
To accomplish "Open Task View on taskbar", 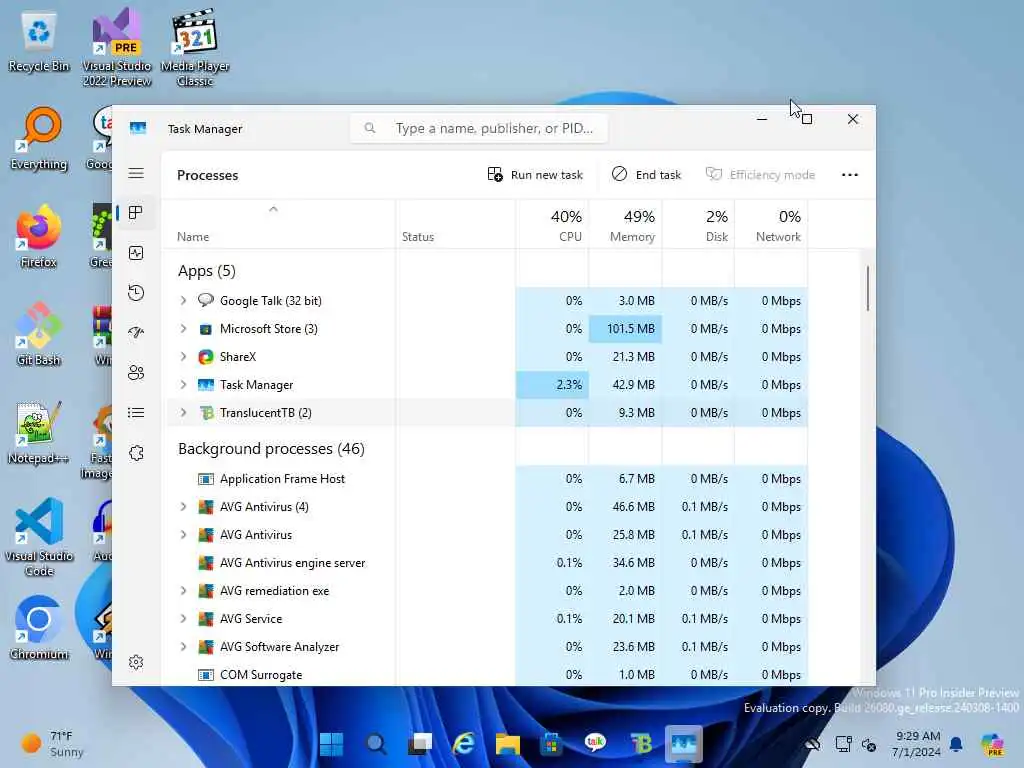I will (x=420, y=744).
